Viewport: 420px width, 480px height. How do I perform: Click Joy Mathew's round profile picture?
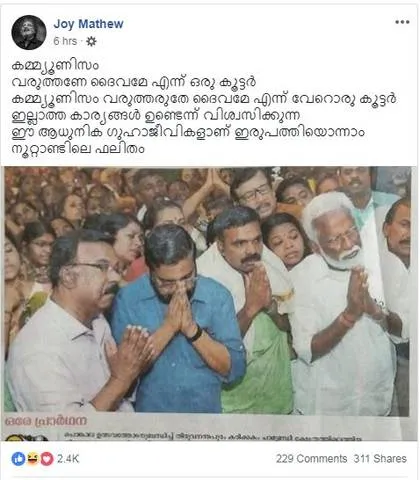pos(29,32)
